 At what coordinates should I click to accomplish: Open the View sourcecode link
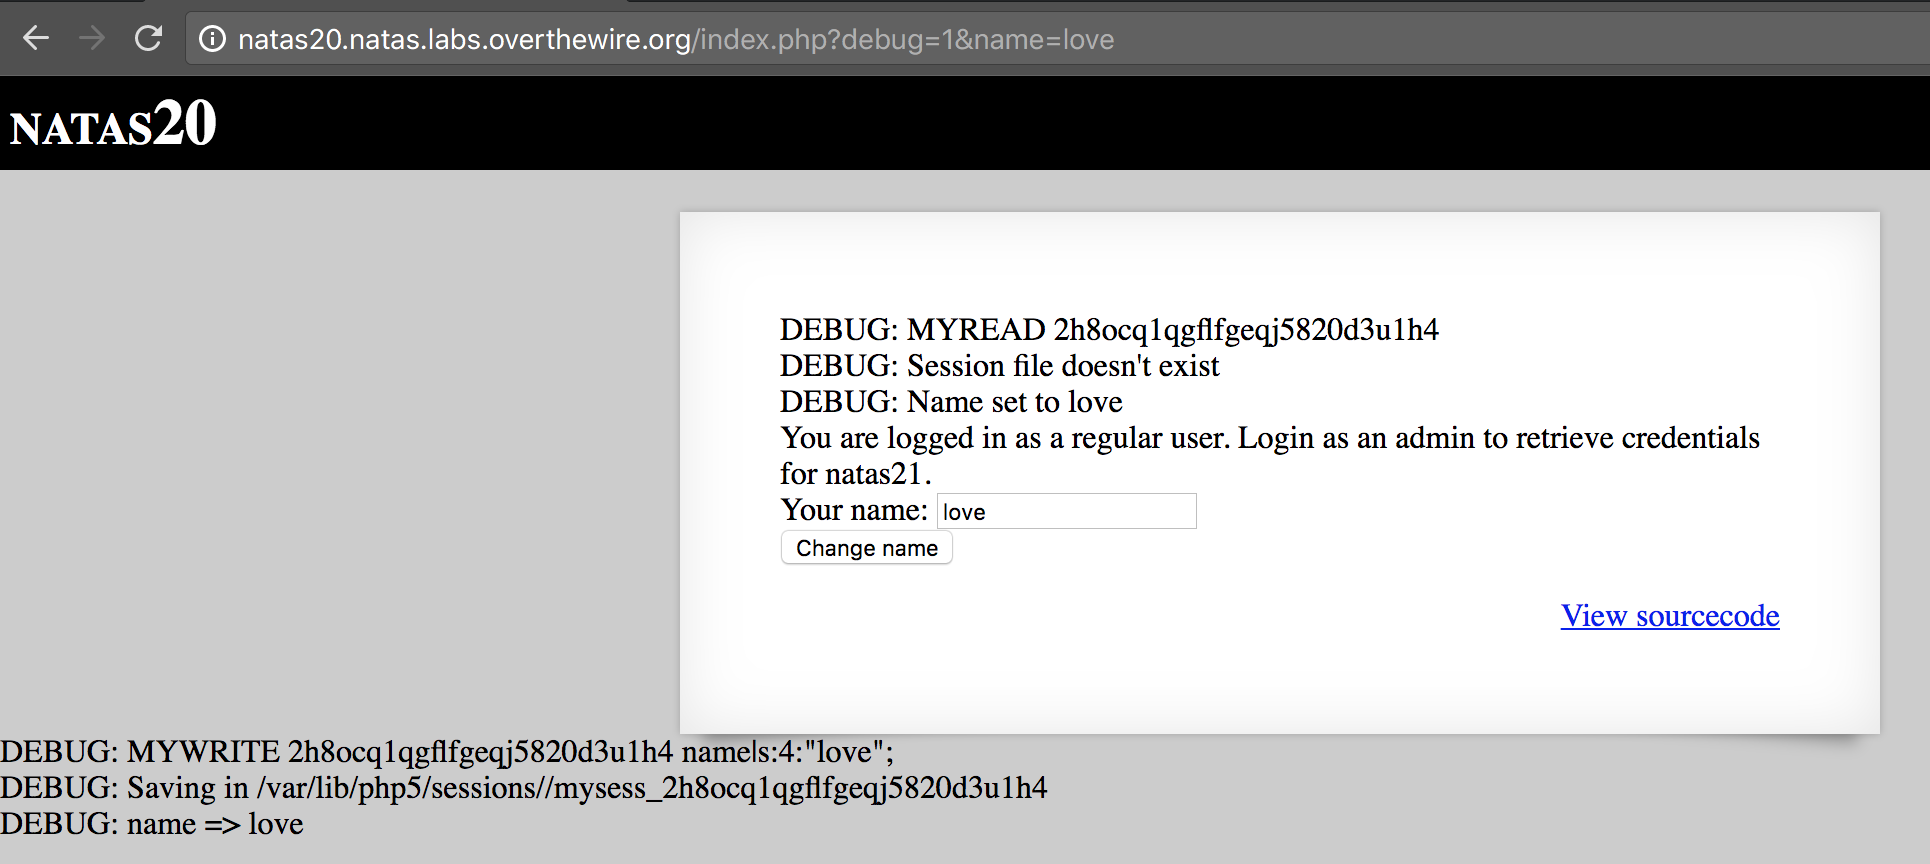point(1669,616)
